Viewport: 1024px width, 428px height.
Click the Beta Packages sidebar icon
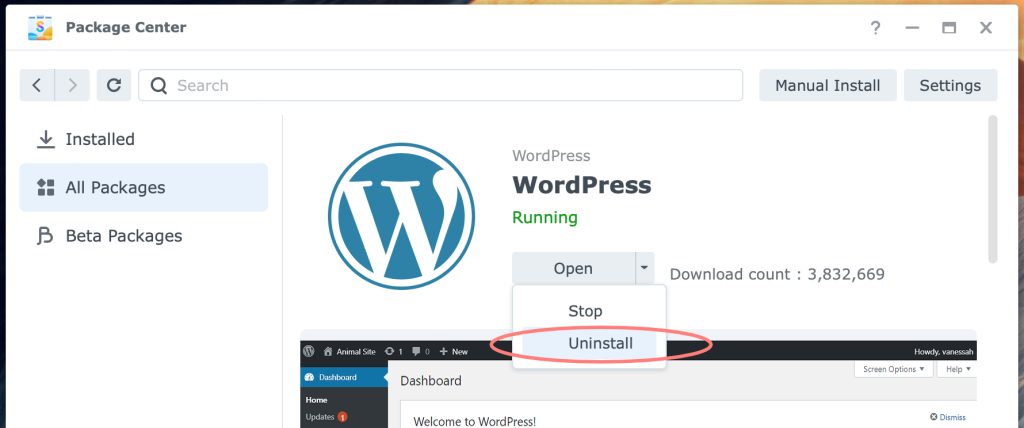coord(45,236)
